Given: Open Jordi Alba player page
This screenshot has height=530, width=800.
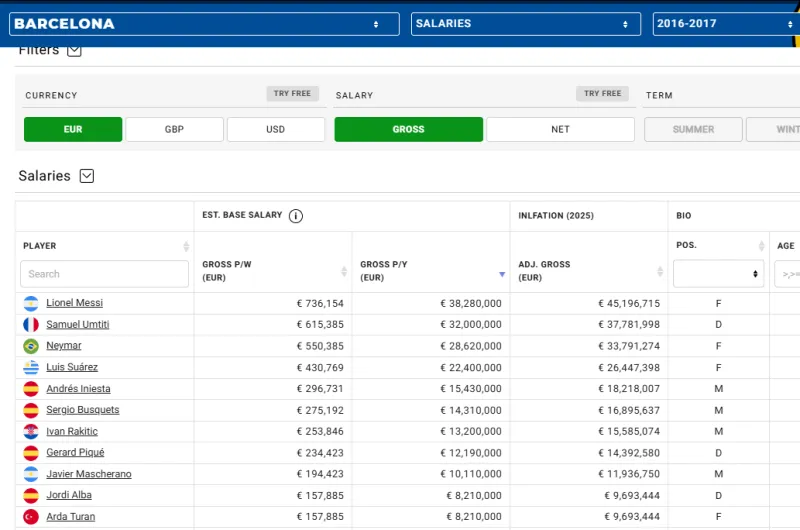Looking at the screenshot, I should (x=69, y=495).
